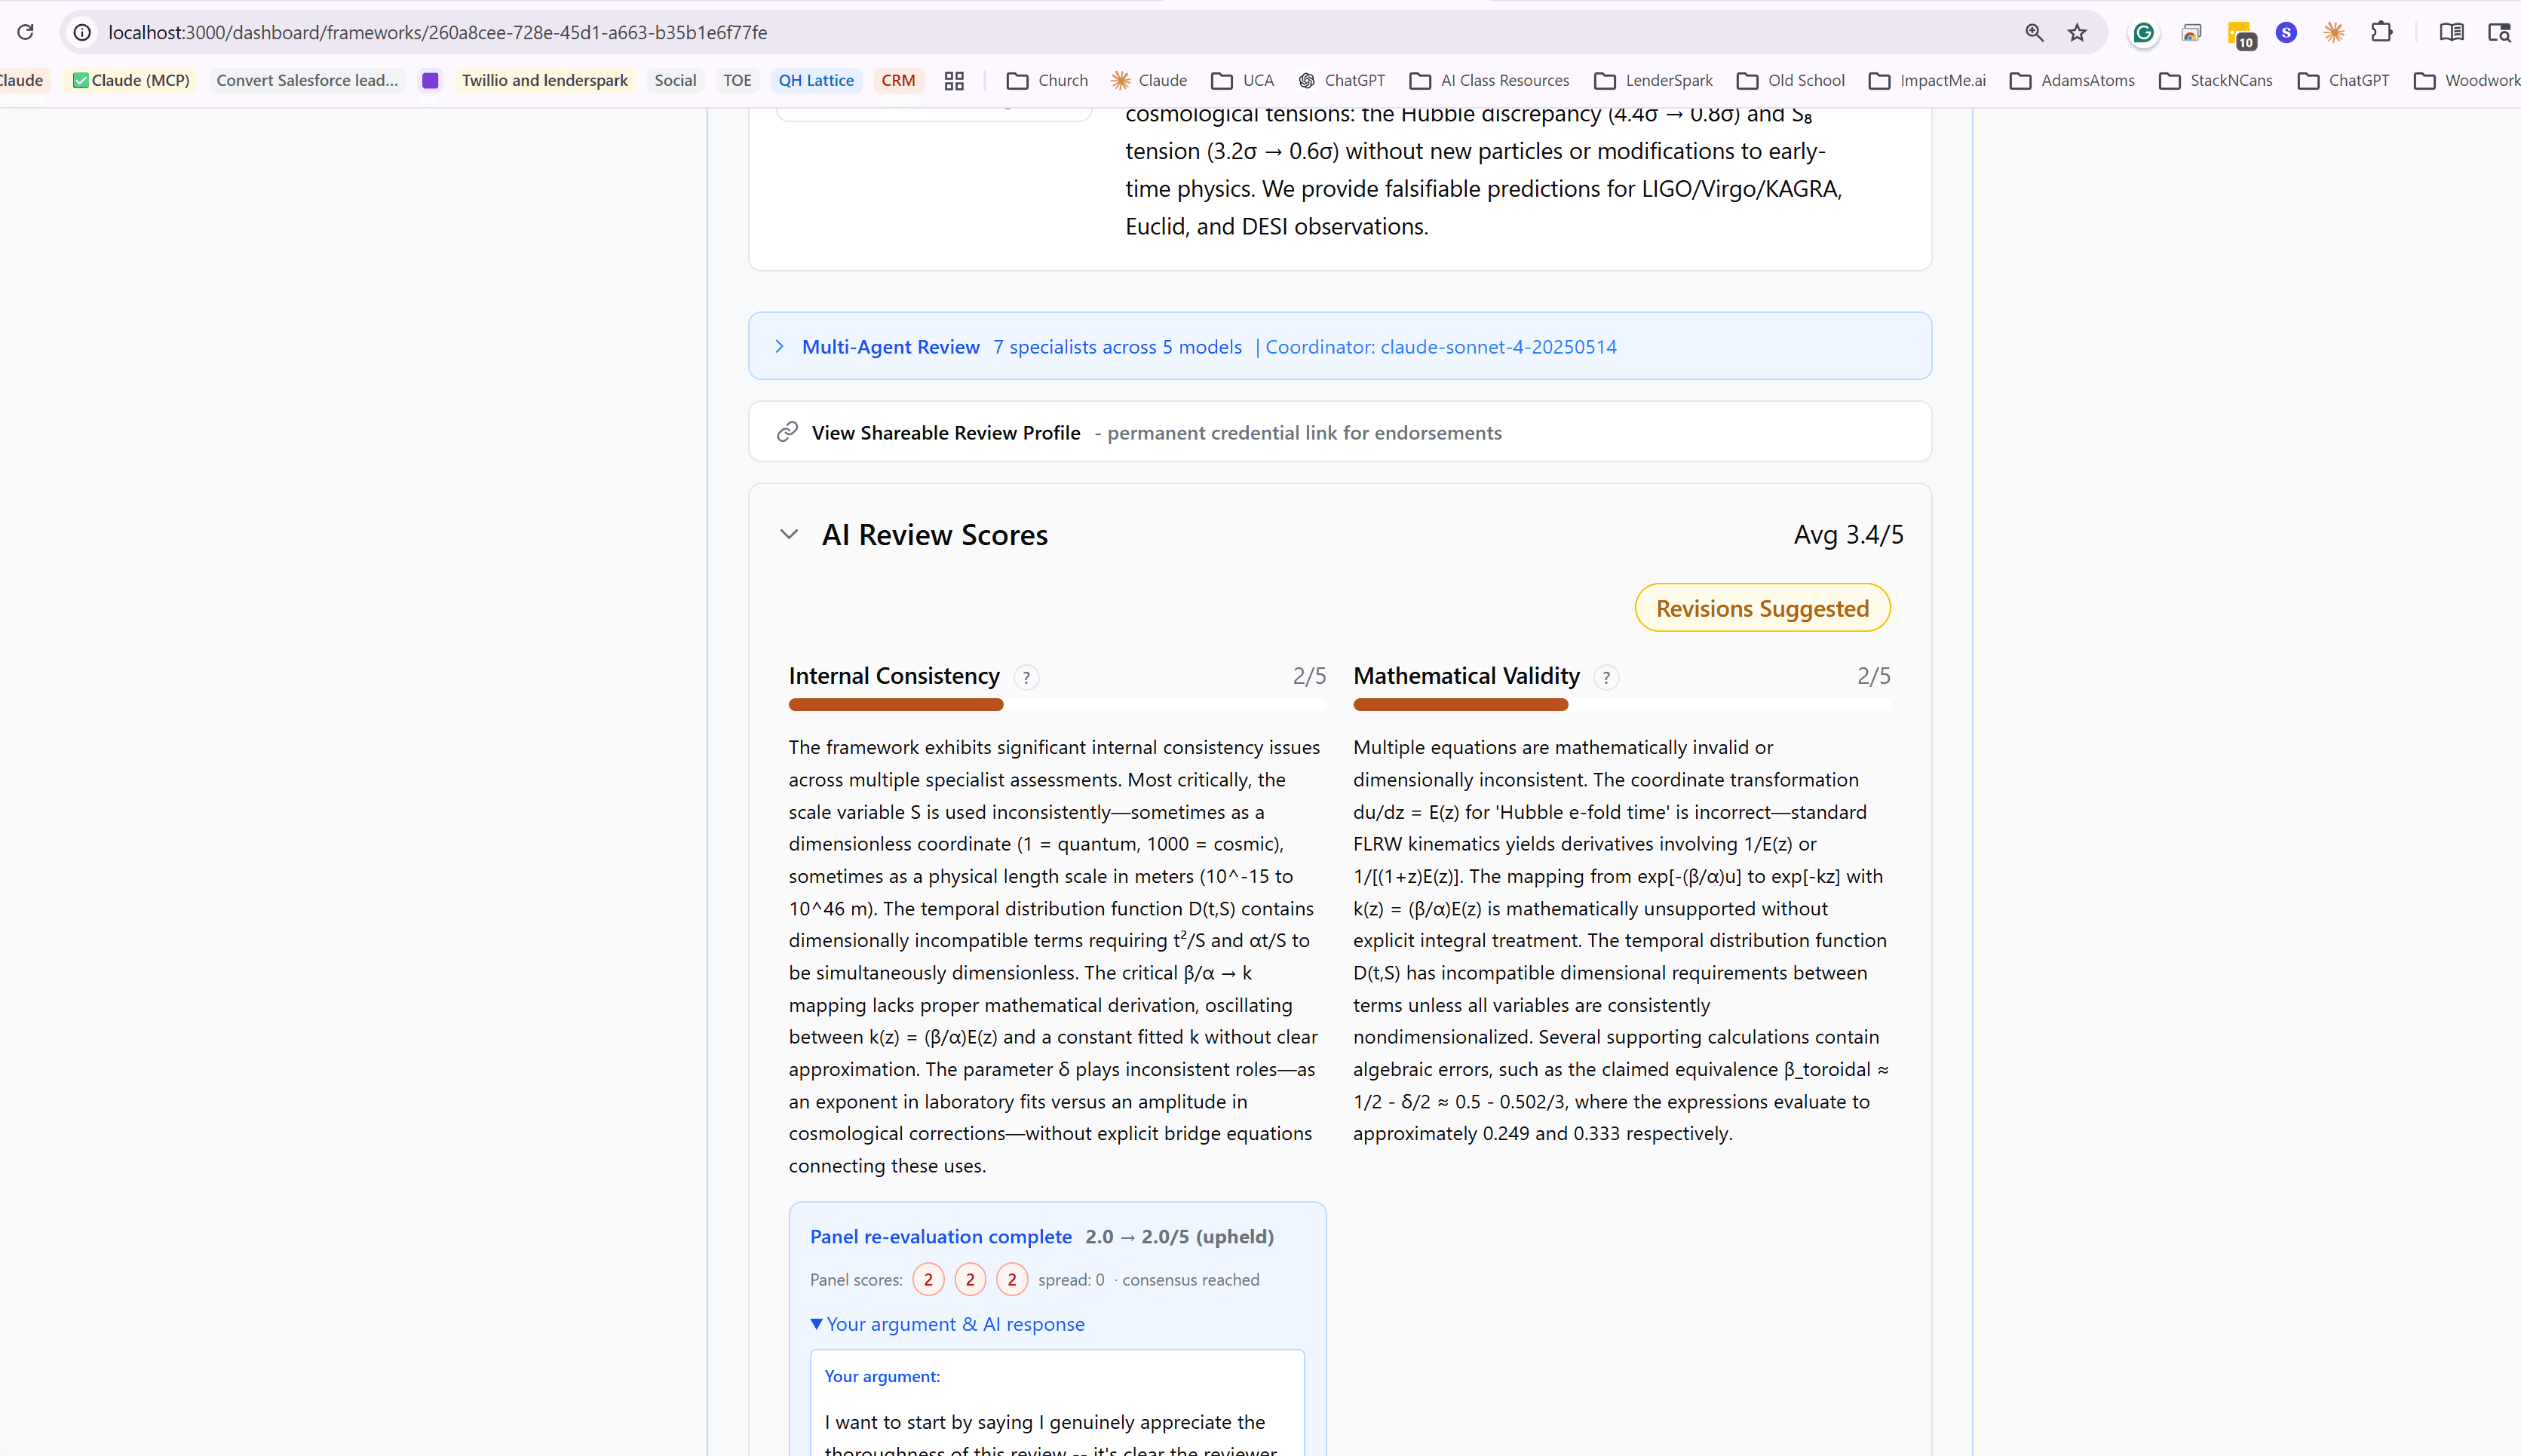Open the QH Lattice tab group

(x=816, y=80)
